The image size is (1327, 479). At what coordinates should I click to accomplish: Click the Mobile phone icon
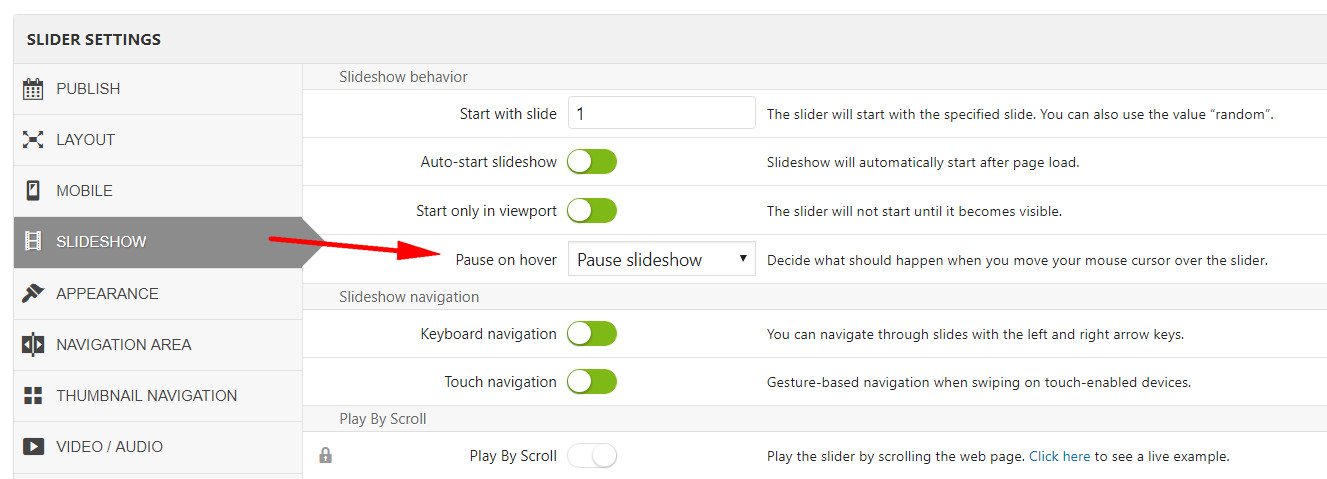click(x=33, y=191)
